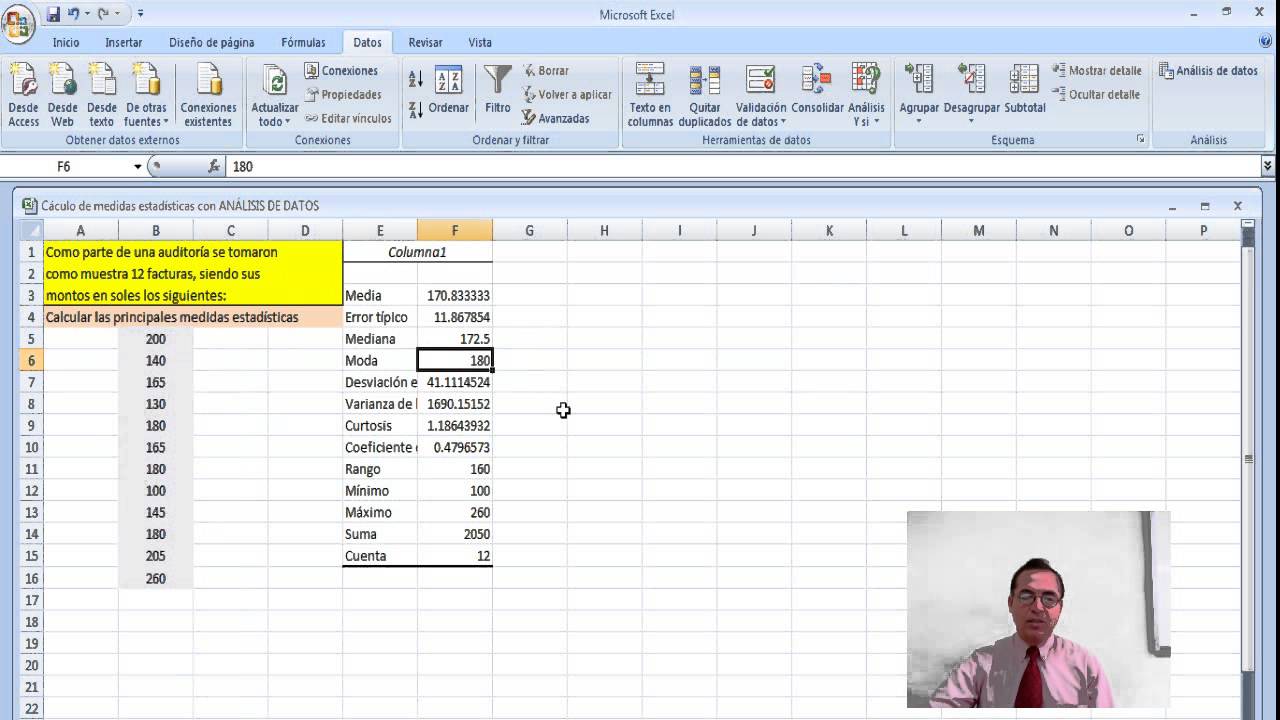Expand the formula bar

[x=1268, y=166]
